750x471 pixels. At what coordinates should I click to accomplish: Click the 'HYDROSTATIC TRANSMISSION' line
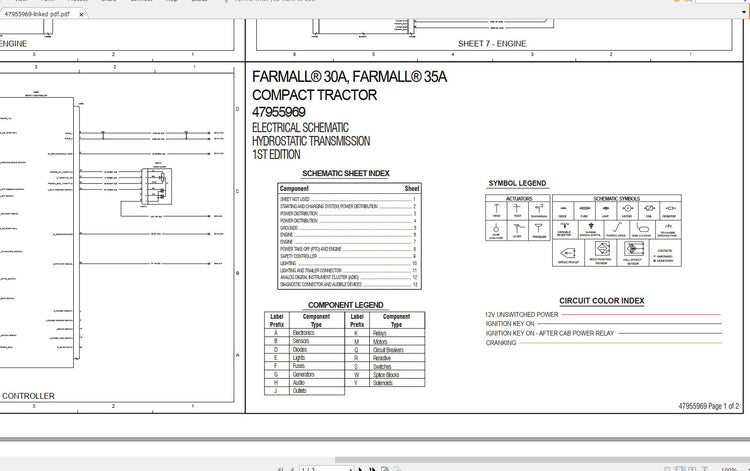[x=311, y=141]
